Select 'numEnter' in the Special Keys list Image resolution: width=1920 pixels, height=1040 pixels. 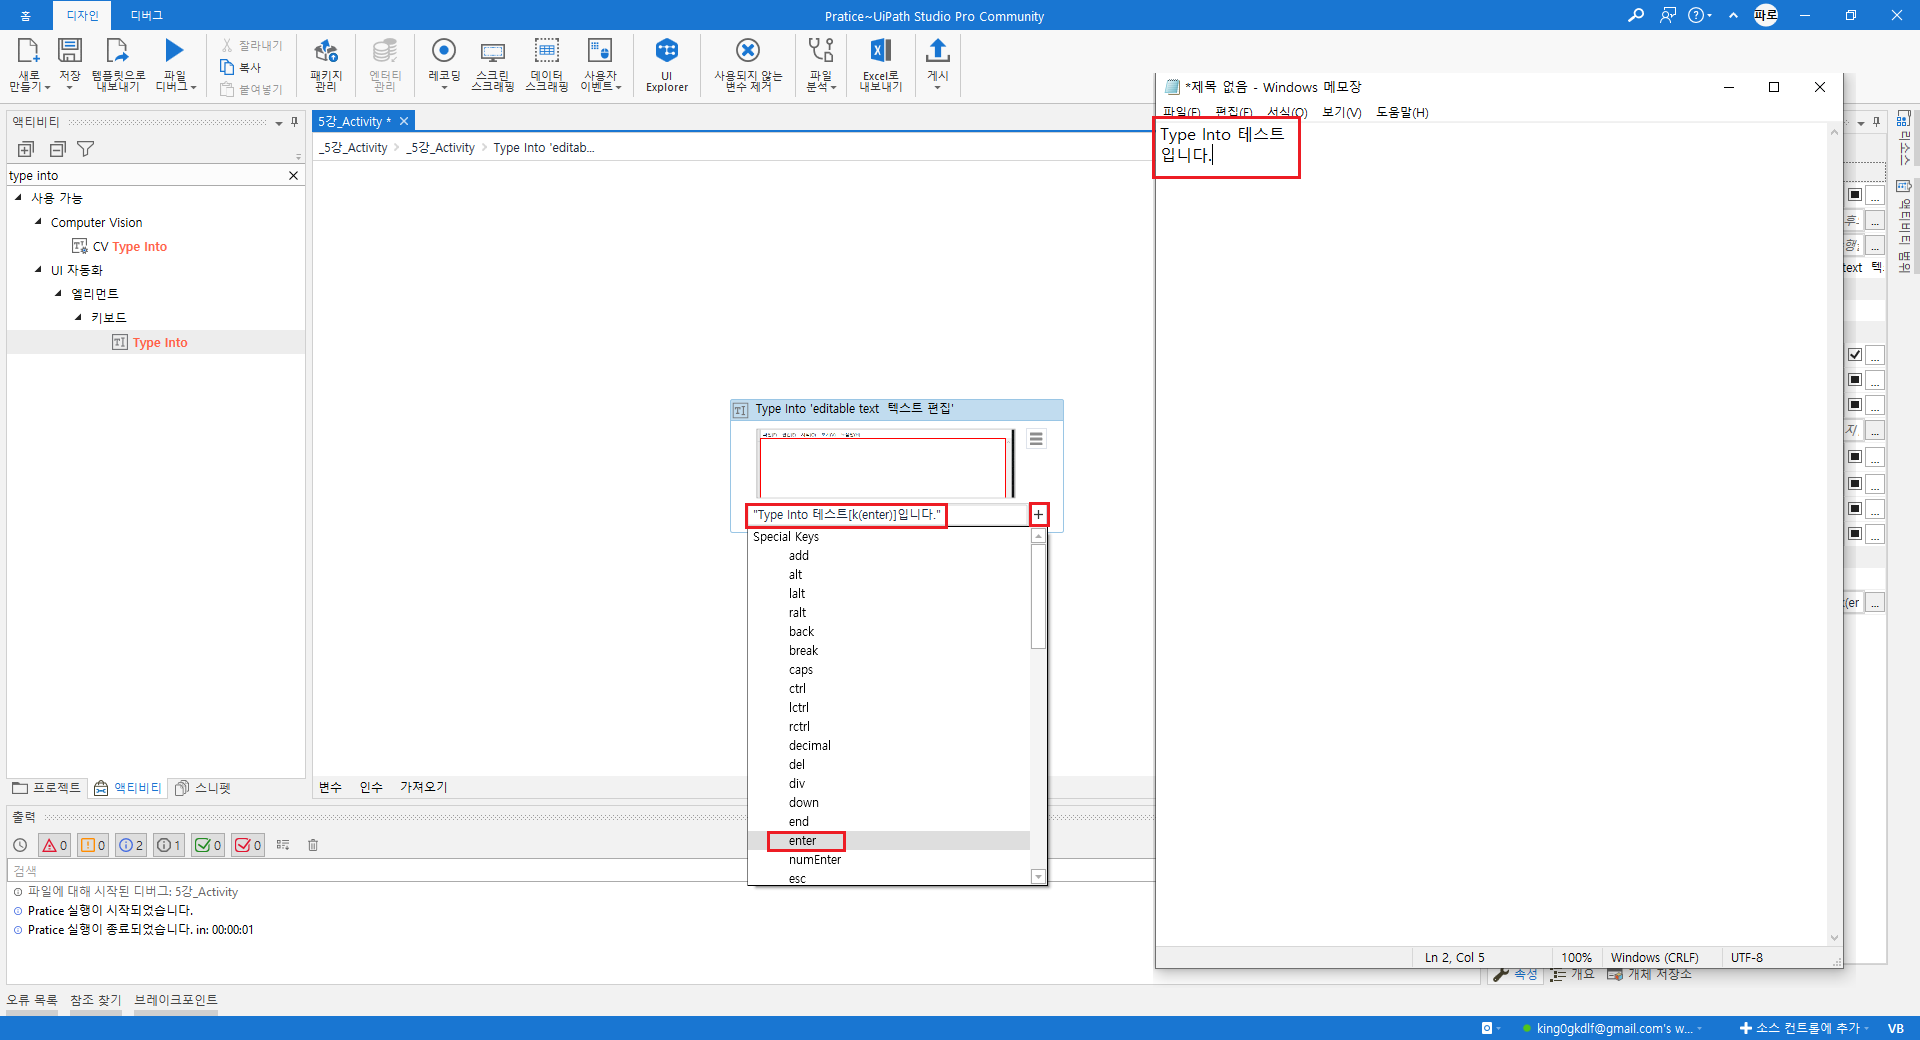(815, 860)
